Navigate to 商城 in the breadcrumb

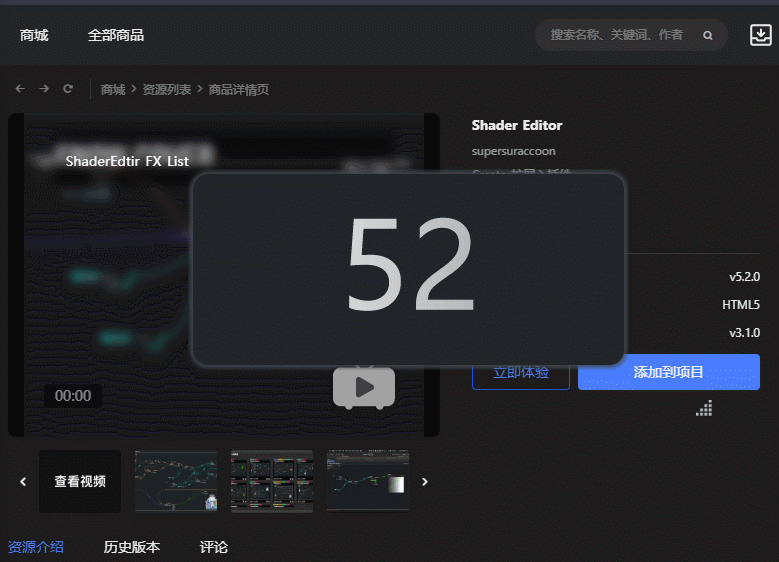coord(113,89)
